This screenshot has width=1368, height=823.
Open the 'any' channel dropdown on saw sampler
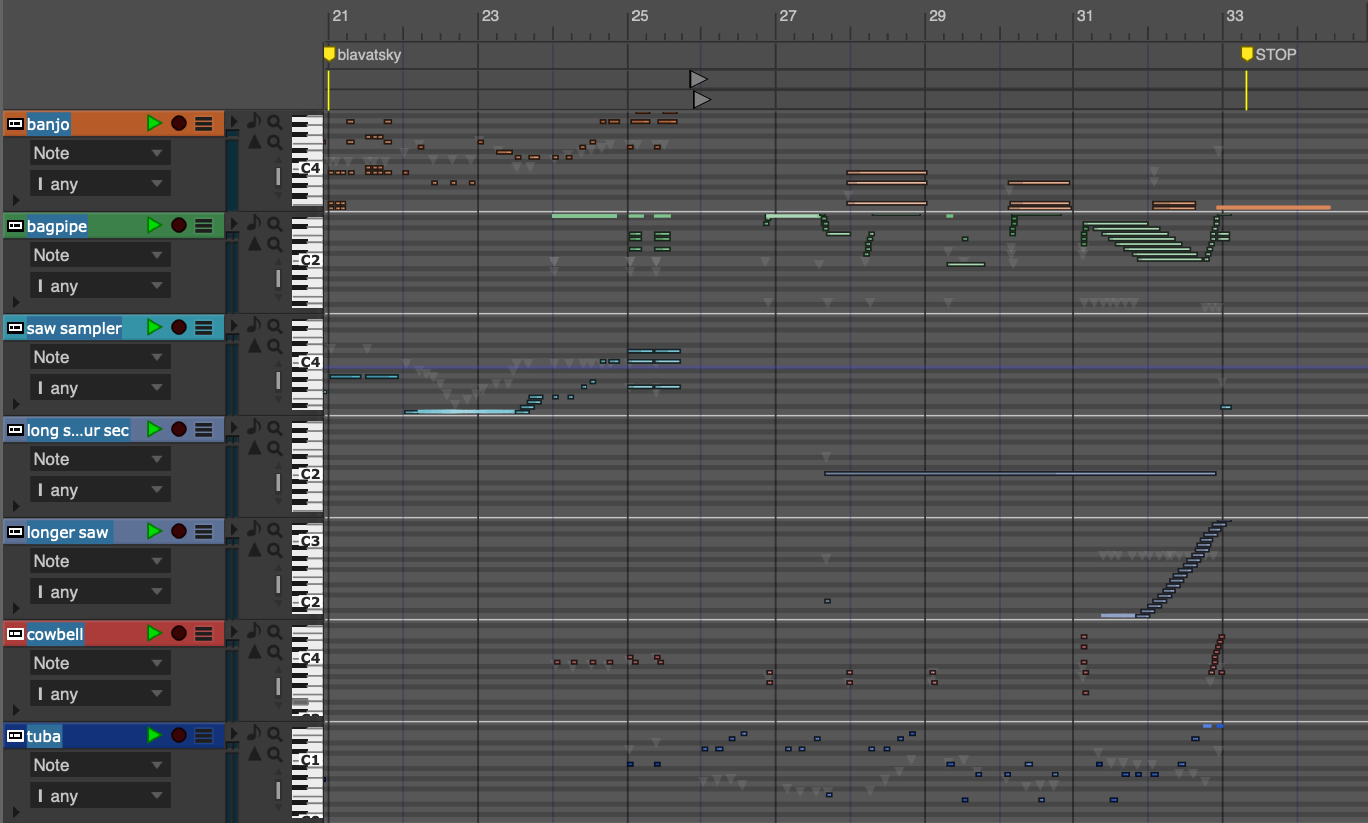pyautogui.click(x=98, y=388)
